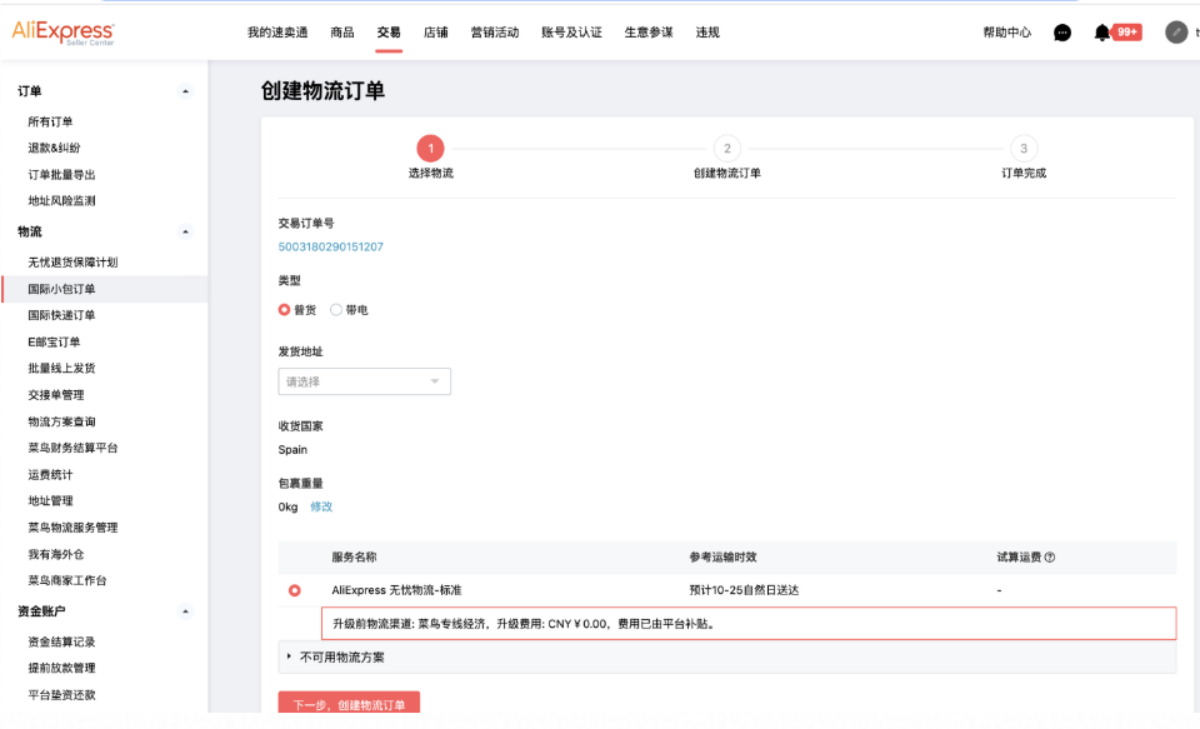Collapse the 资金账户 sidebar section
Viewport: 1200px width, 729px height.
tap(185, 609)
